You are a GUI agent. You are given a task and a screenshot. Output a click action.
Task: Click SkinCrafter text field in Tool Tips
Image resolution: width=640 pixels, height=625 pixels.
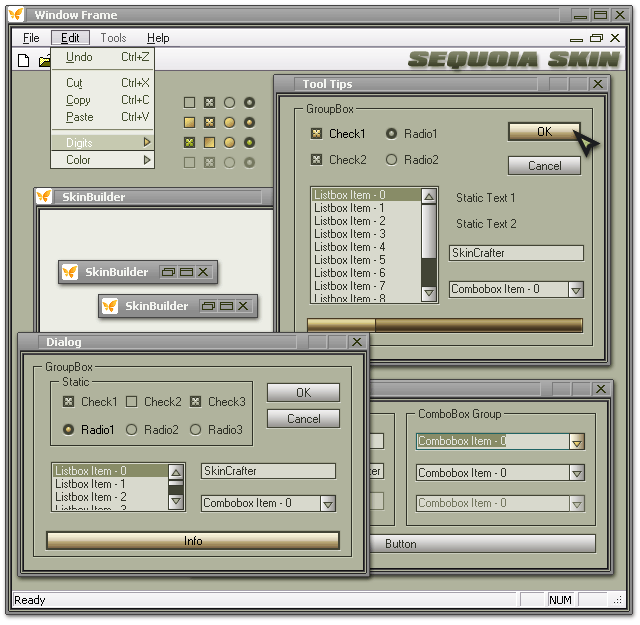click(516, 253)
